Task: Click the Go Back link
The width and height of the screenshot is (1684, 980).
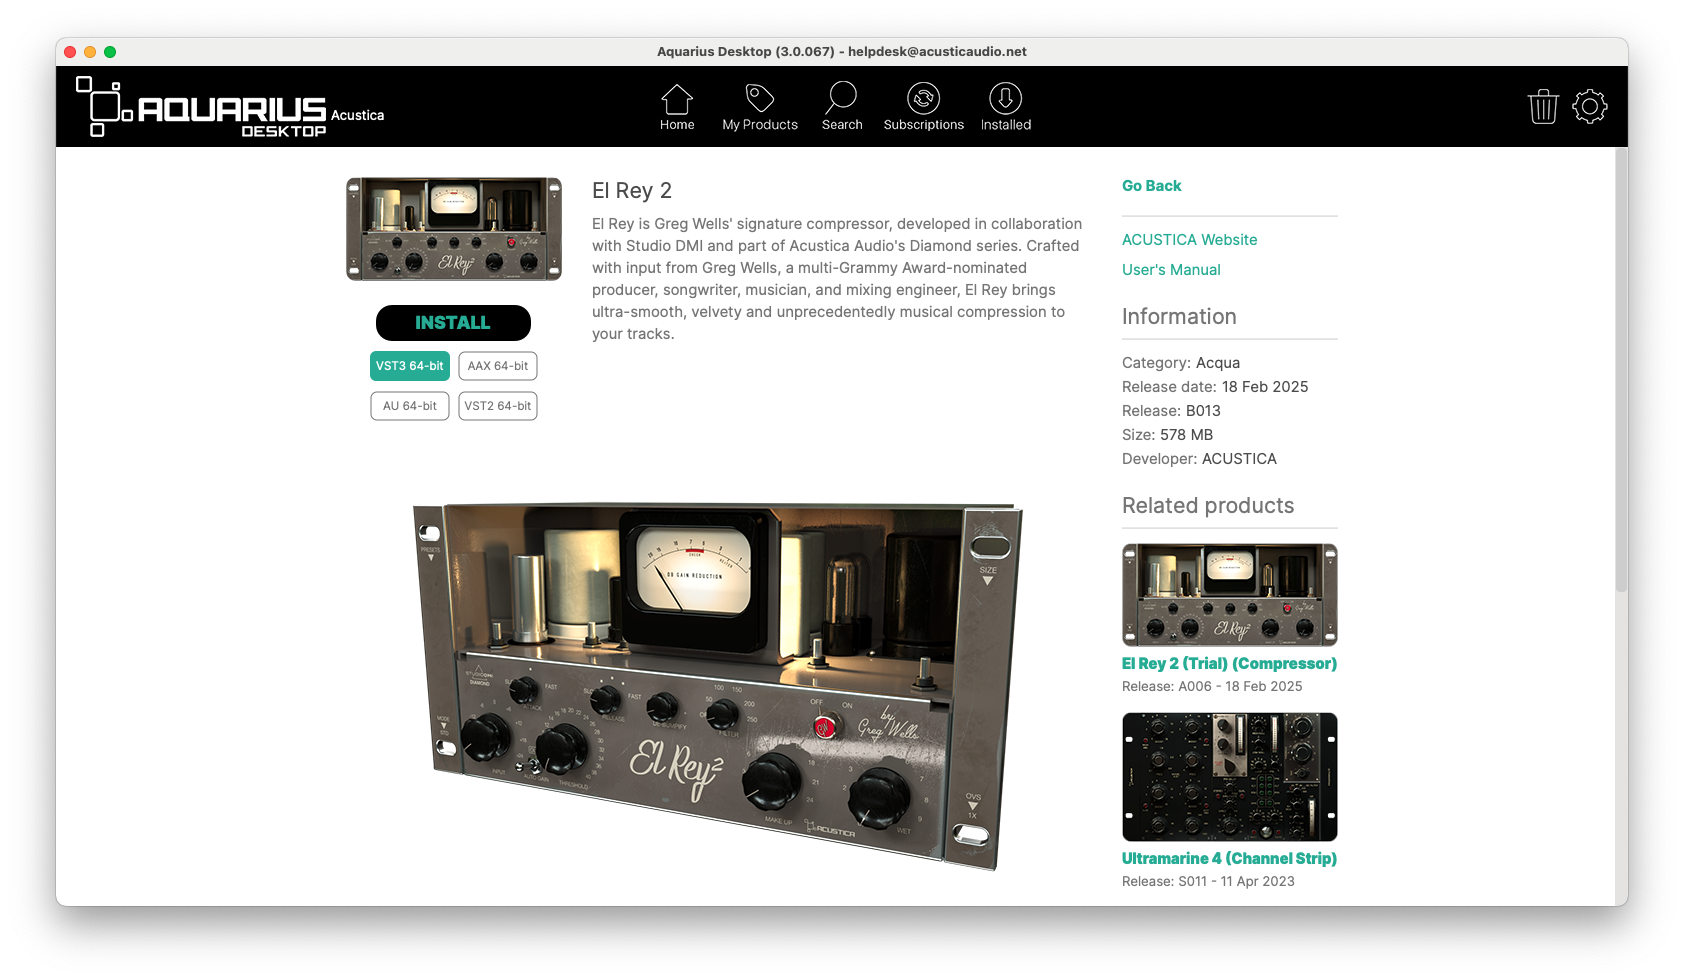Action: pos(1151,186)
